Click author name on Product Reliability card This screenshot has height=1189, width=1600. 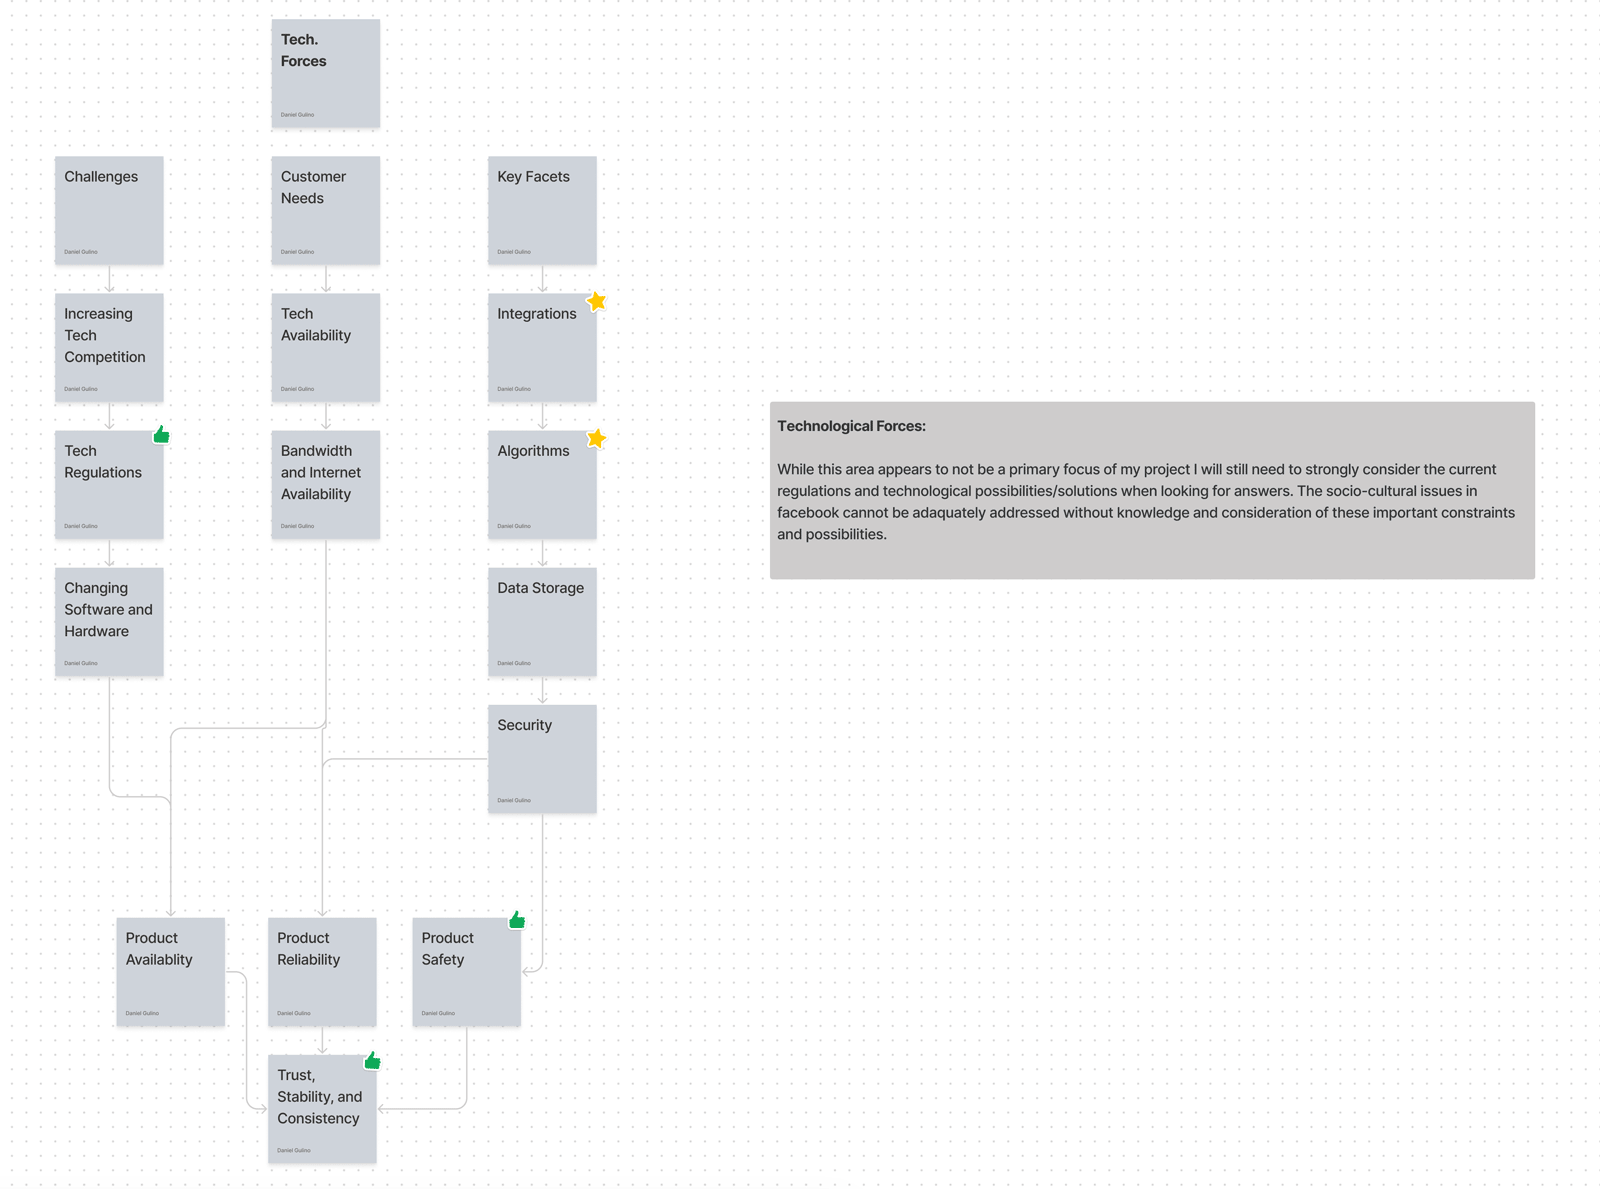click(294, 1013)
